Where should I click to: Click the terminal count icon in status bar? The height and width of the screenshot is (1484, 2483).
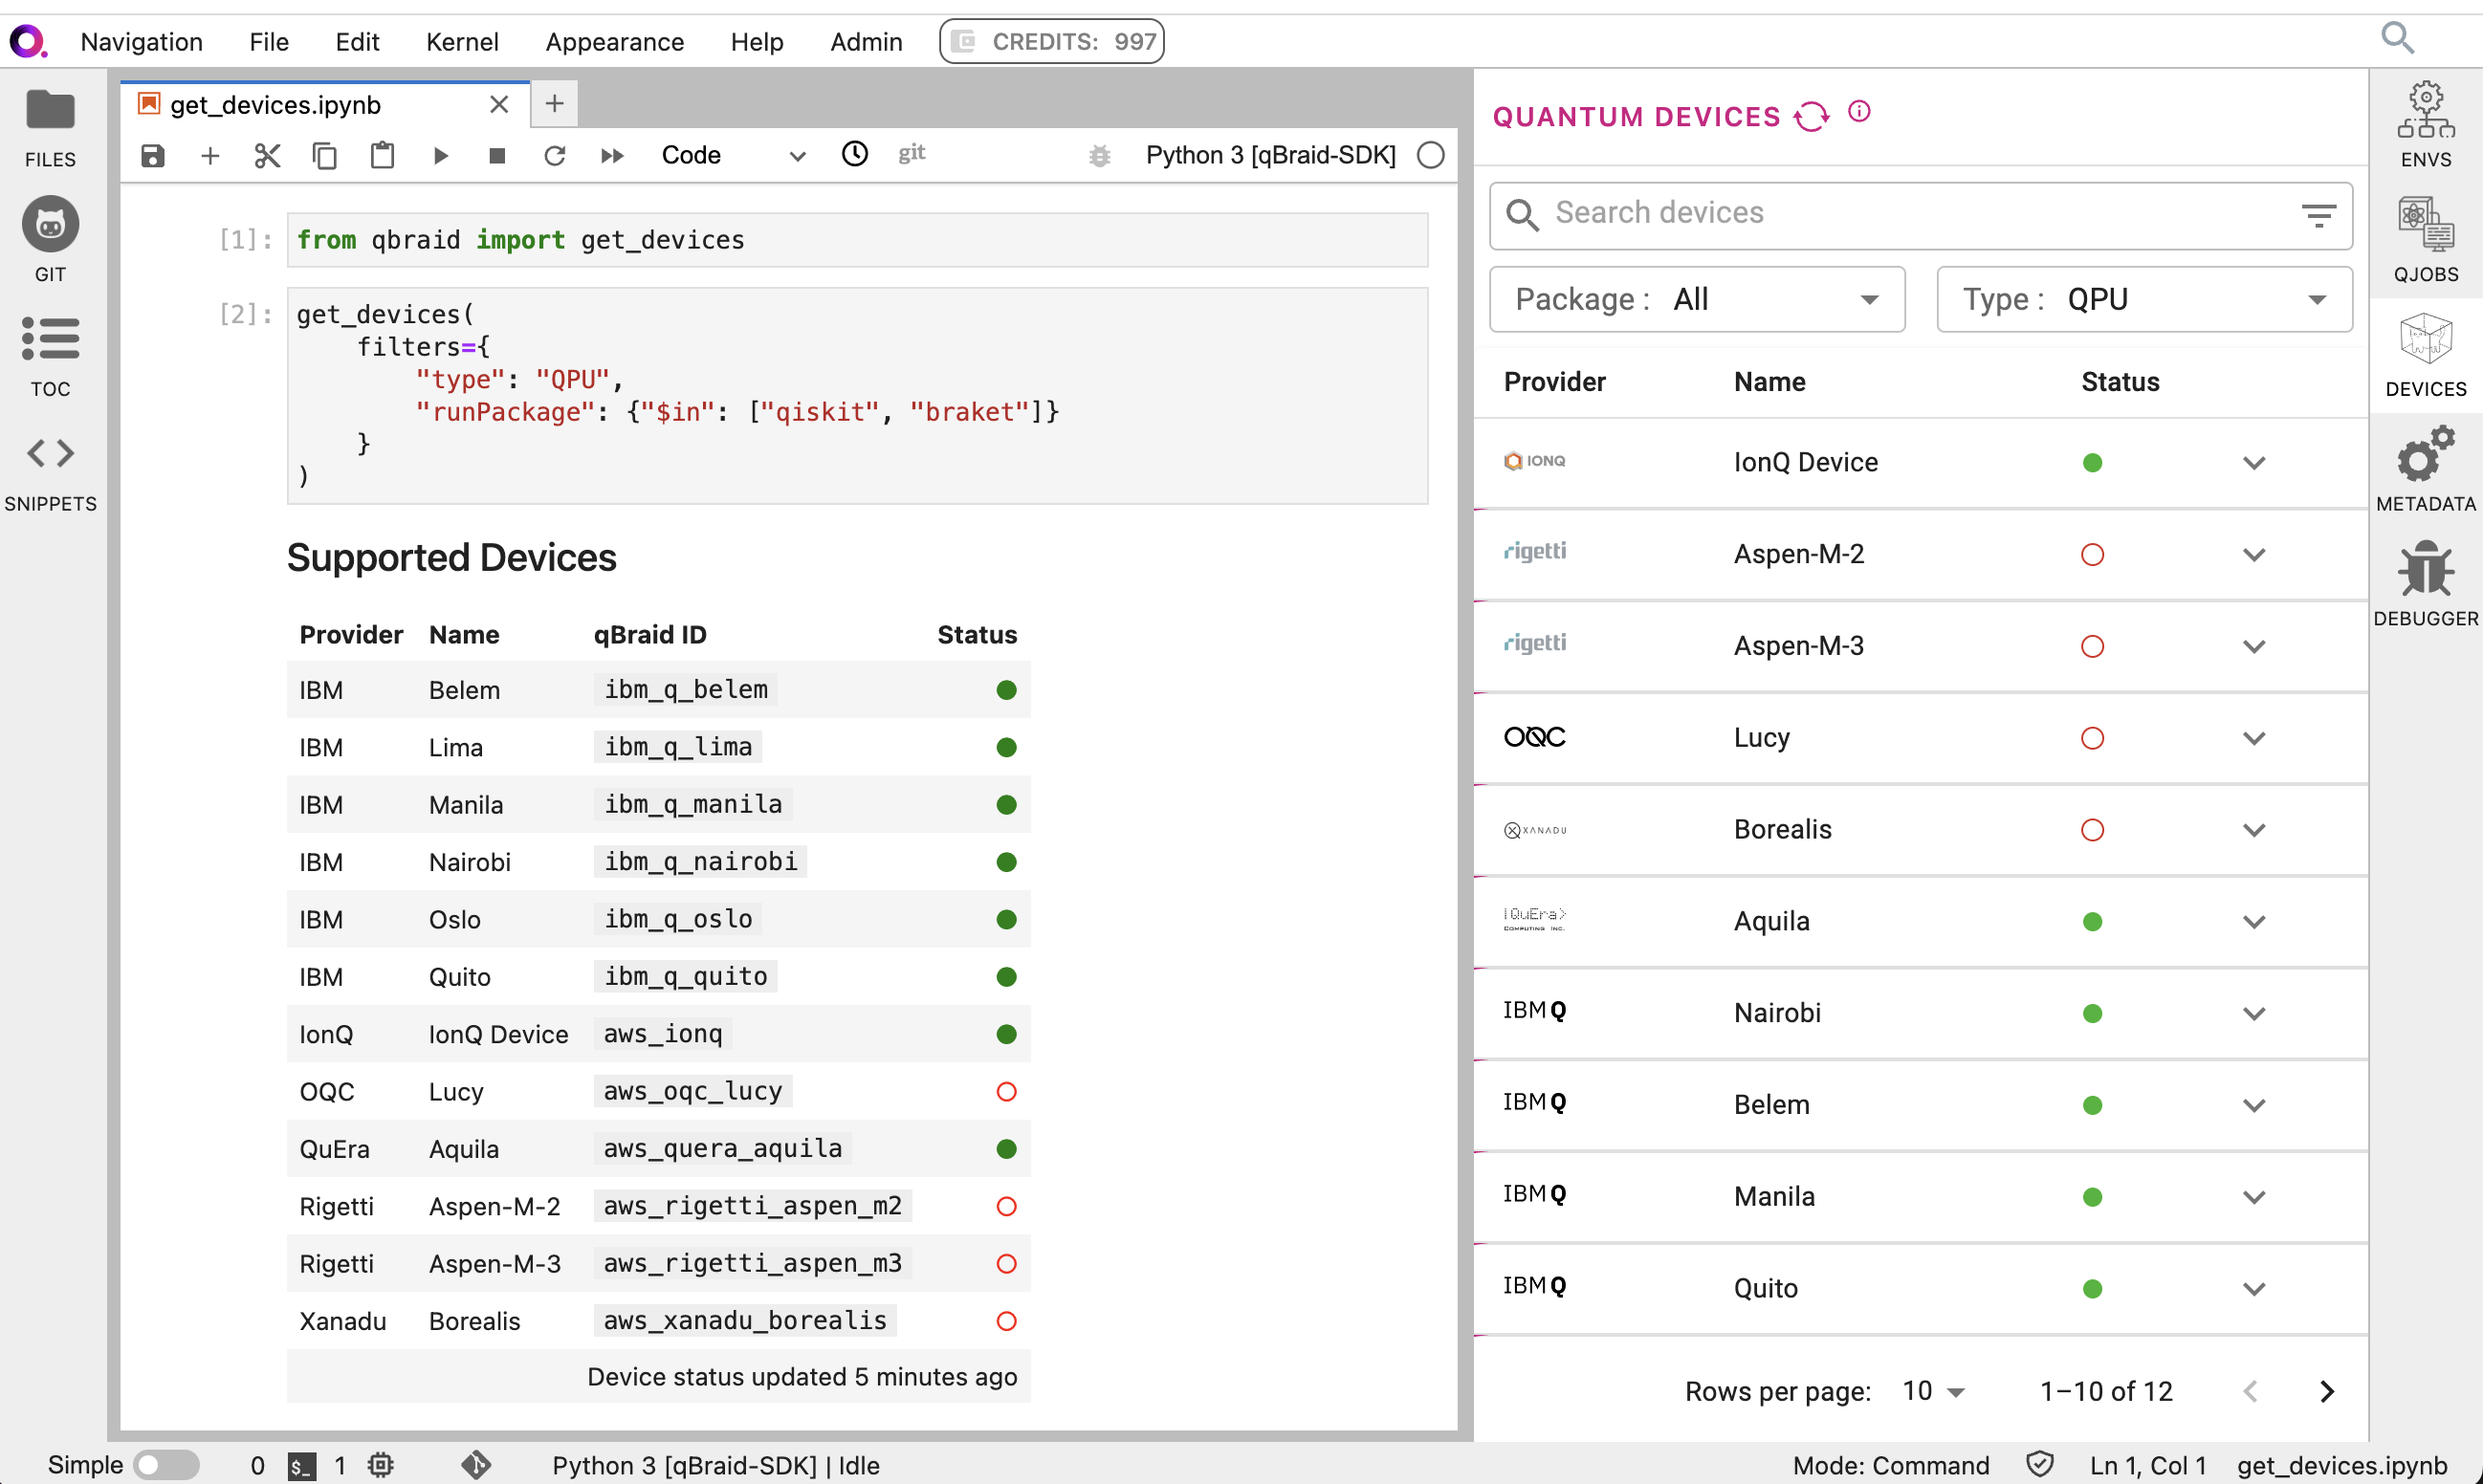point(302,1466)
